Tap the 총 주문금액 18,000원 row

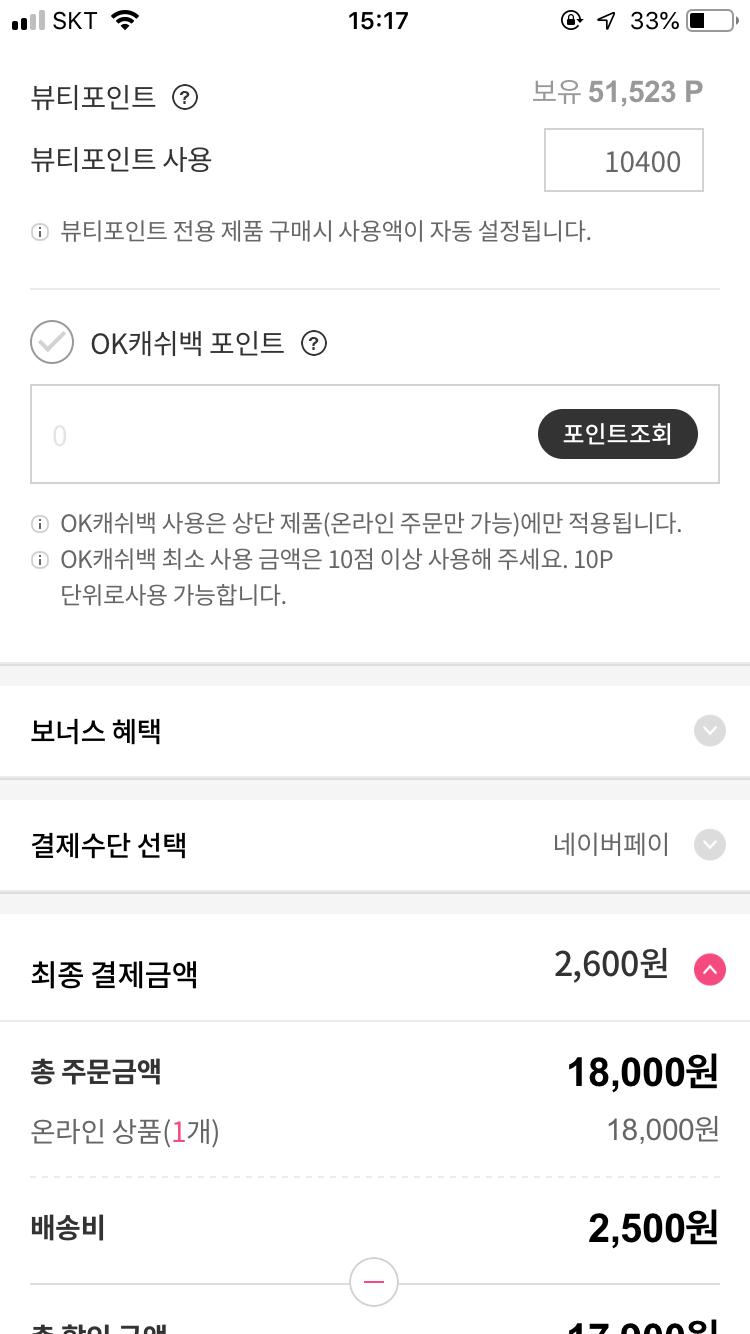pyautogui.click(x=375, y=1072)
